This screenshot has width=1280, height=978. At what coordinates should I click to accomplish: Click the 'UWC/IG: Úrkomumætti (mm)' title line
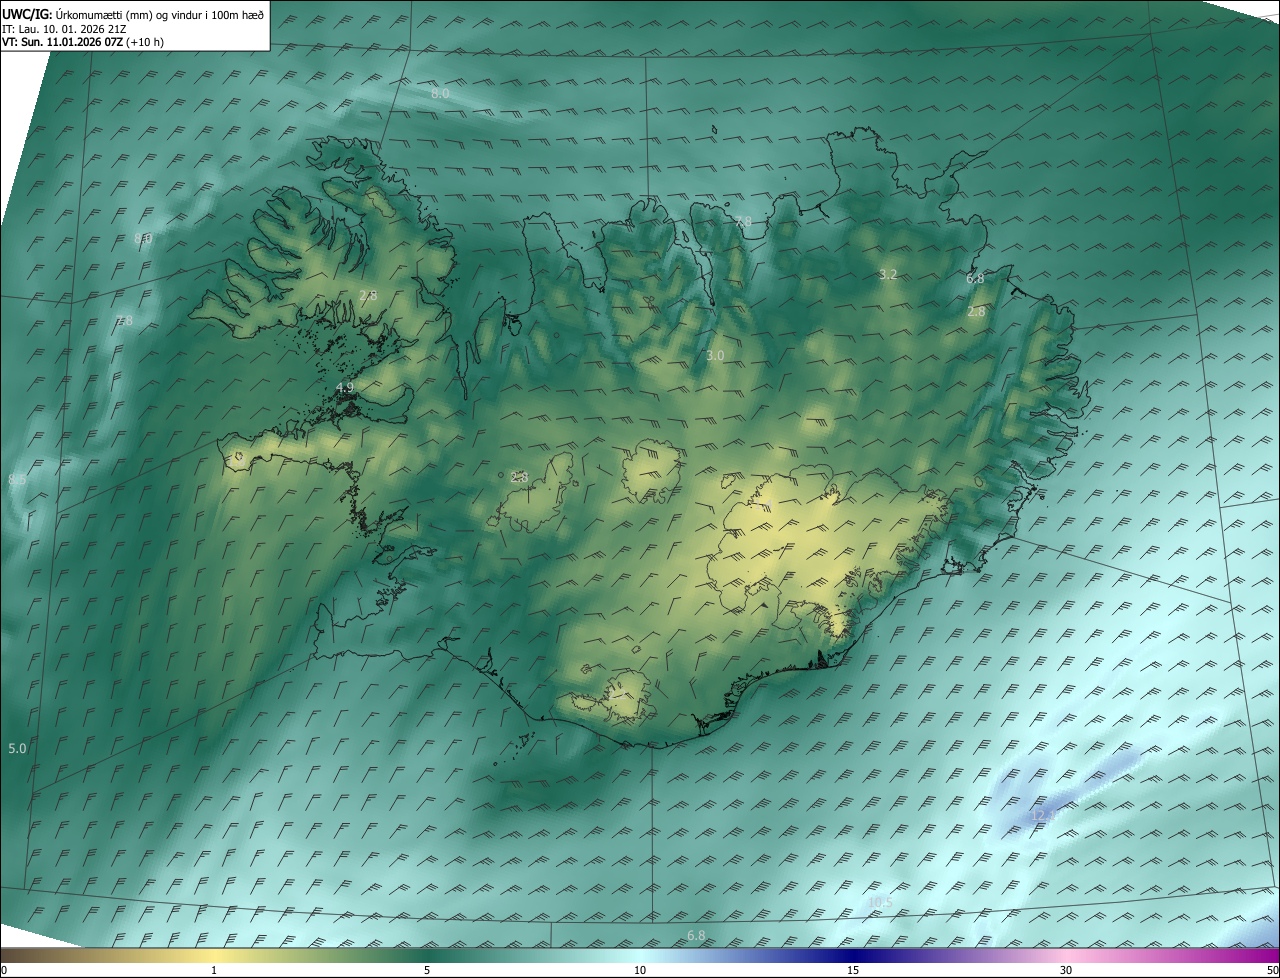[133, 14]
